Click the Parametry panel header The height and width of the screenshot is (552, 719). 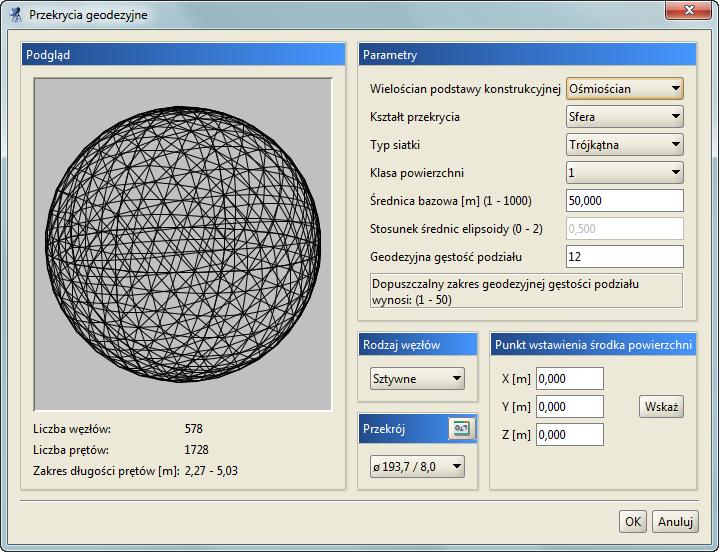[x=527, y=55]
